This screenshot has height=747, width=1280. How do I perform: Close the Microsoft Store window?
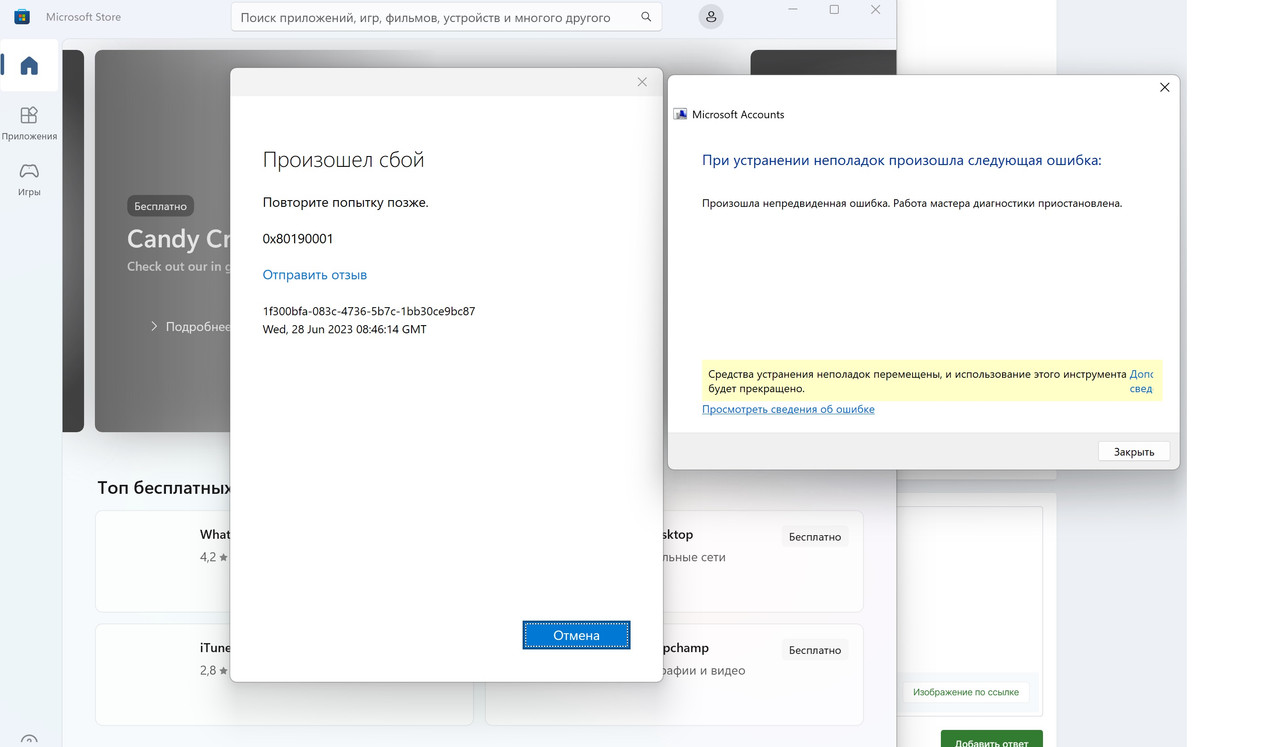pos(876,10)
